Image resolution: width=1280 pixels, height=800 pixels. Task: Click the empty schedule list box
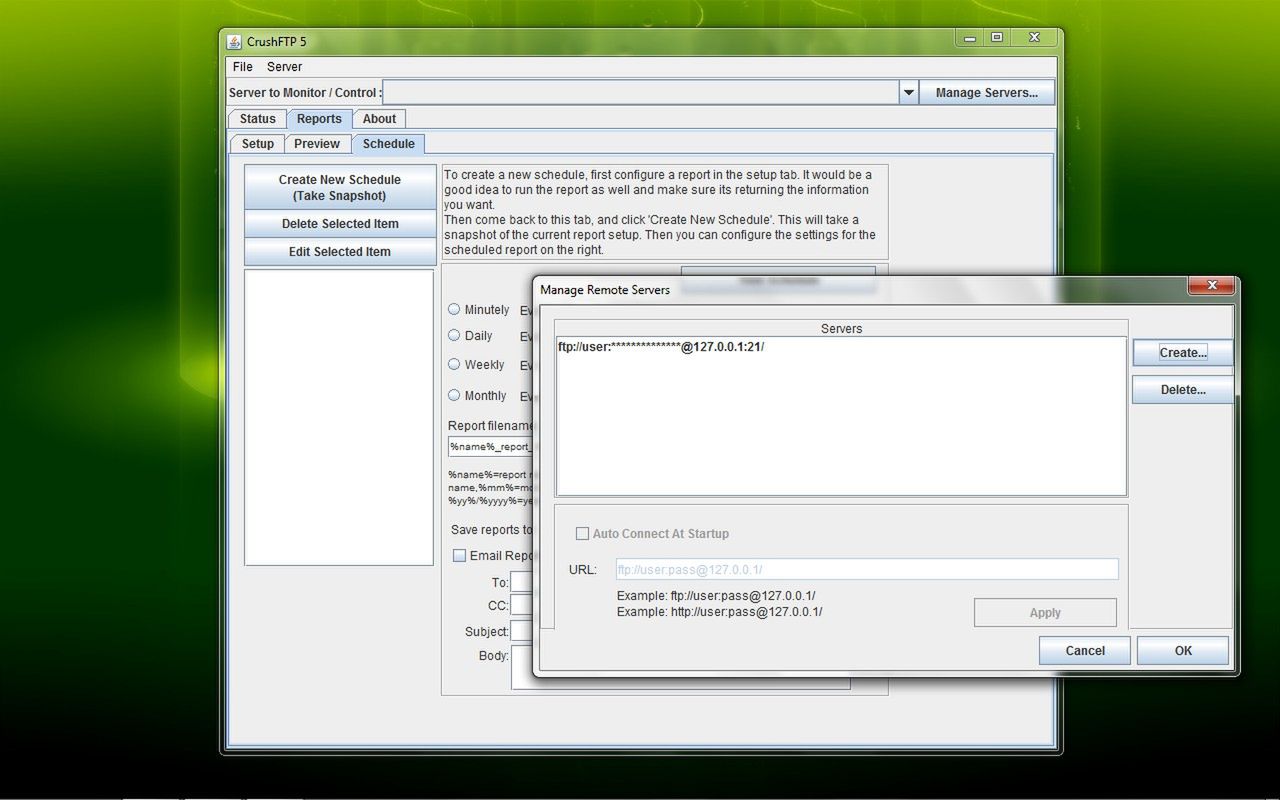point(339,417)
